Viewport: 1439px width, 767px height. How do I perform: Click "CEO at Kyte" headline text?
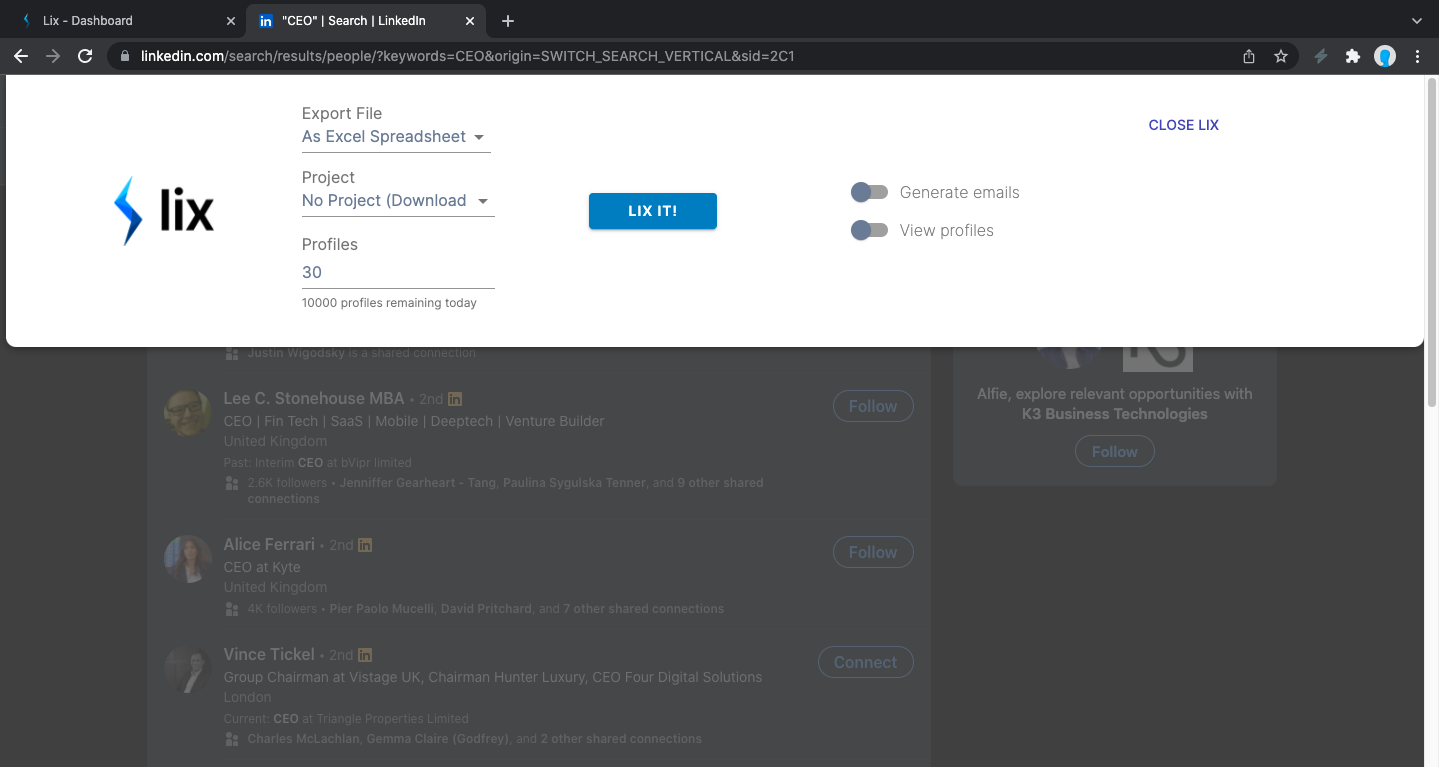262,567
